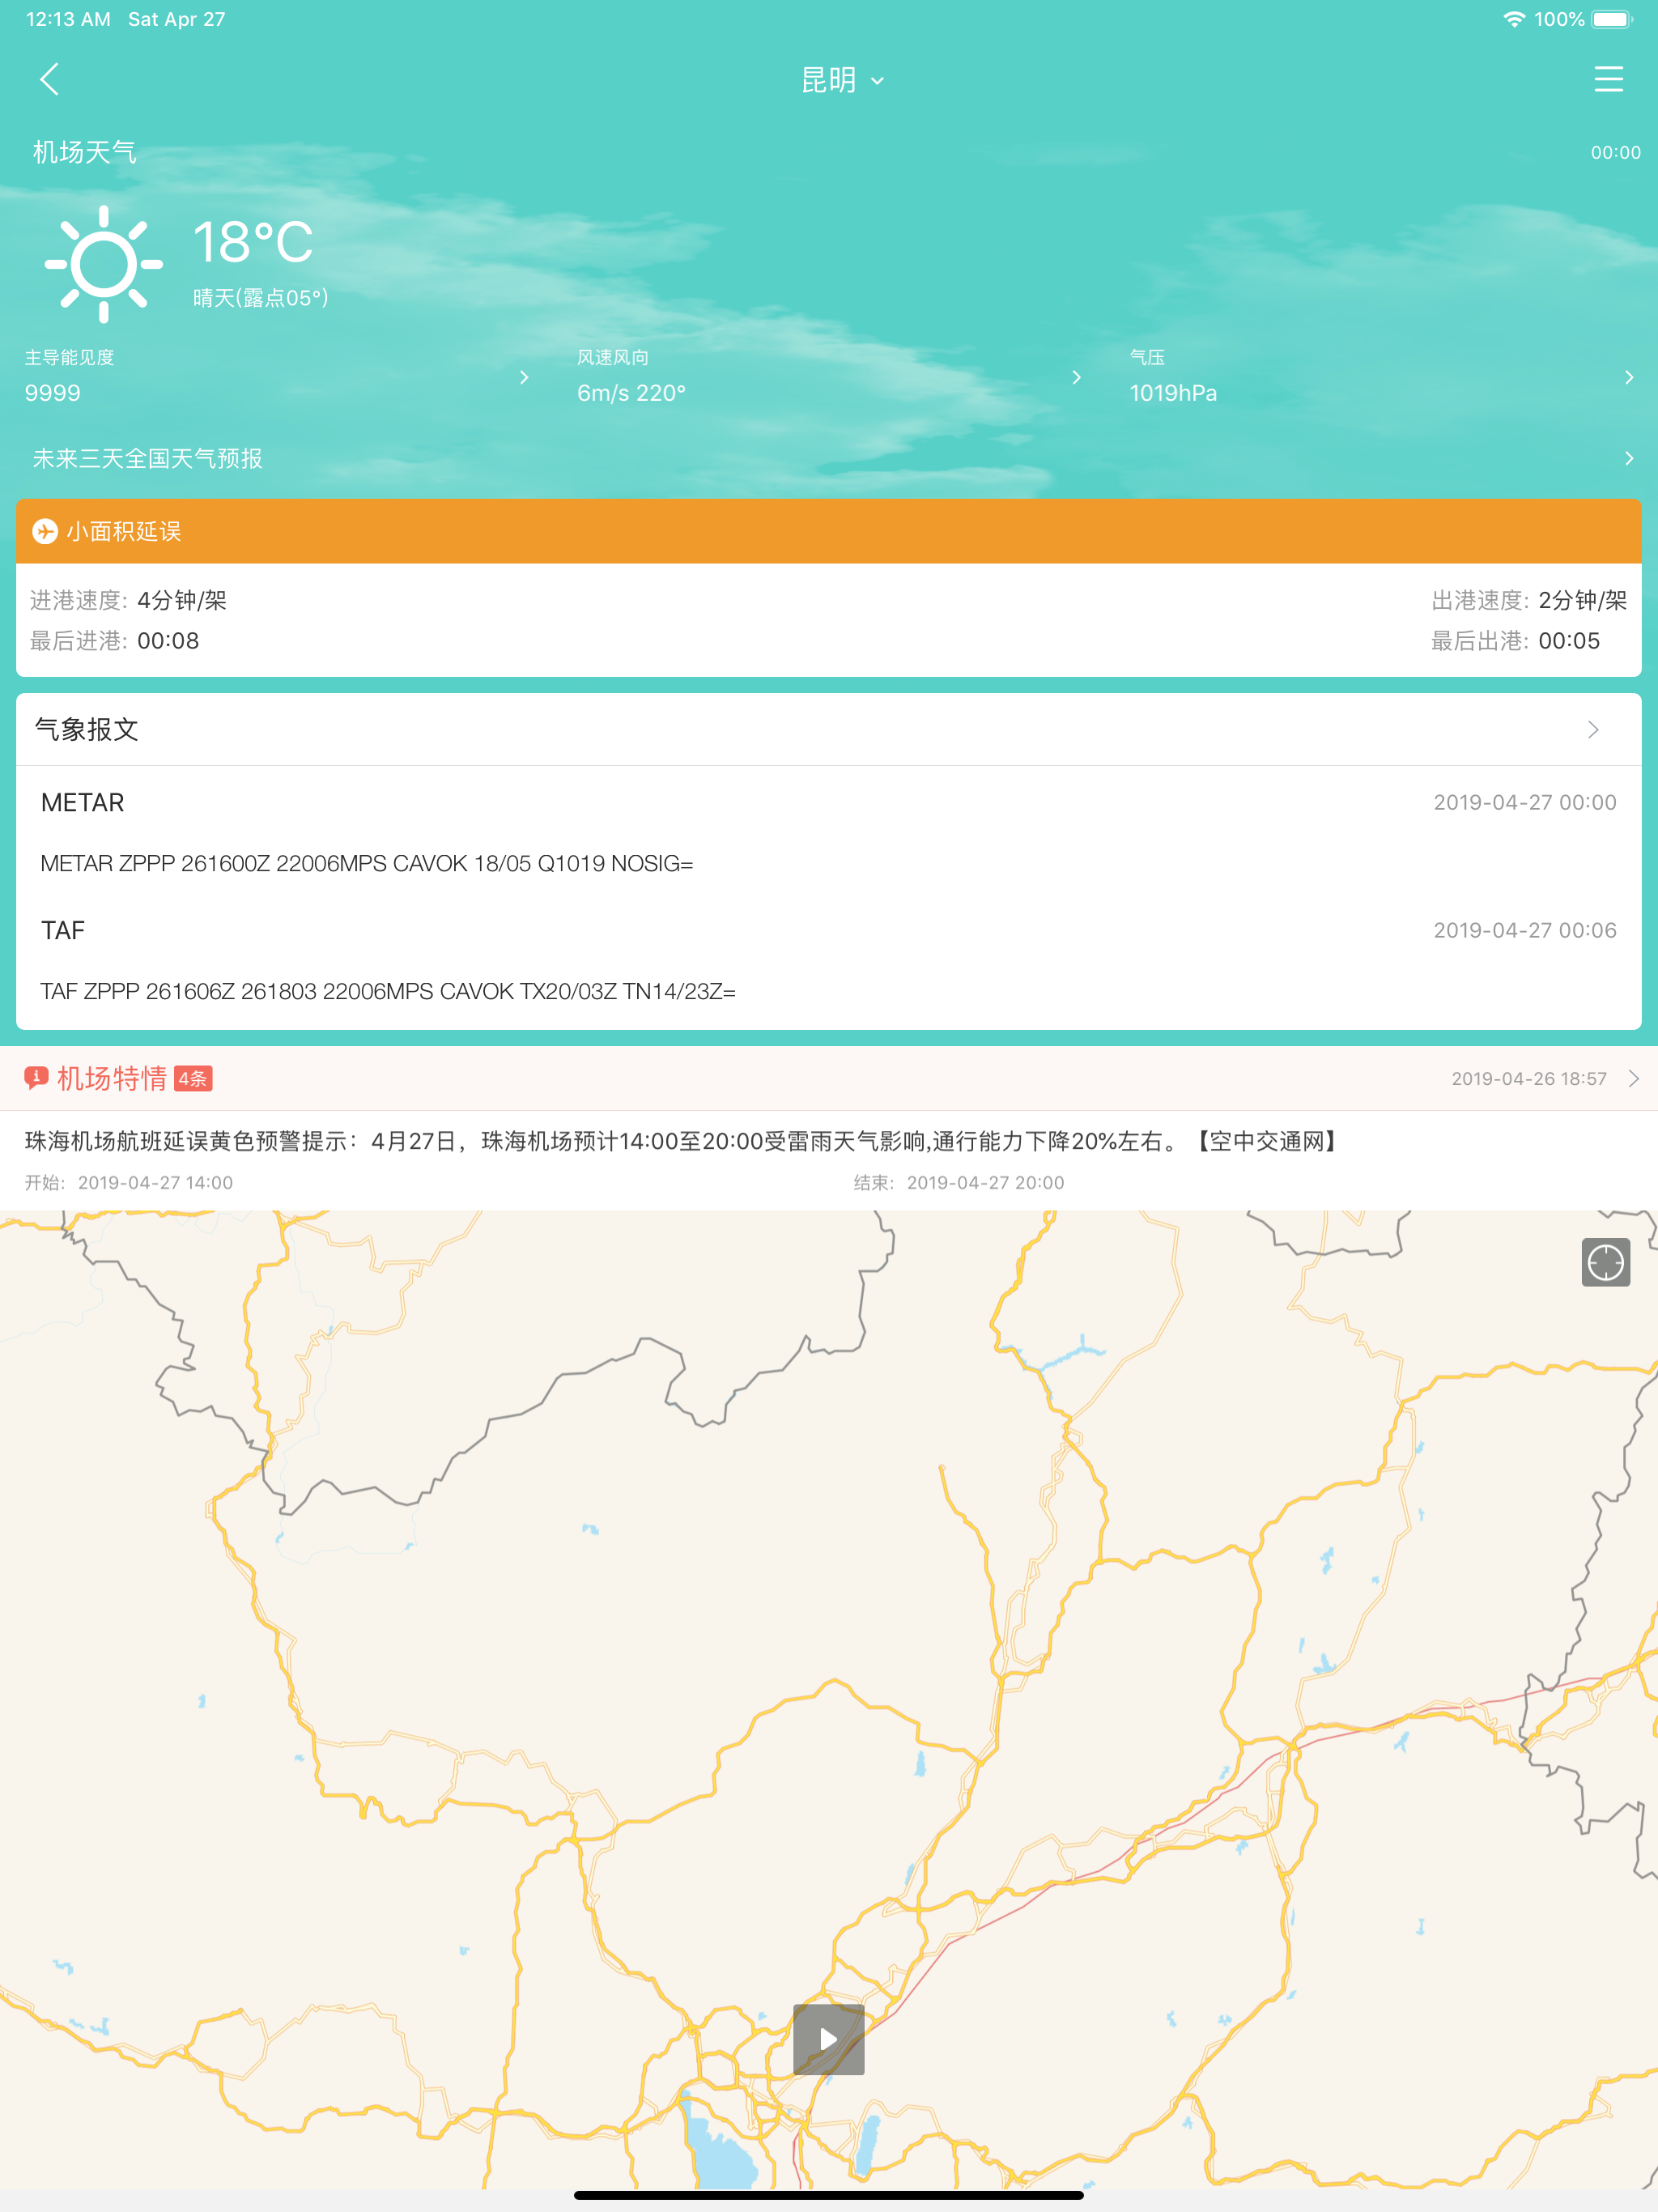This screenshot has width=1658, height=2212.
Task: Open the 小面积延误 delay banner
Action: (829, 531)
